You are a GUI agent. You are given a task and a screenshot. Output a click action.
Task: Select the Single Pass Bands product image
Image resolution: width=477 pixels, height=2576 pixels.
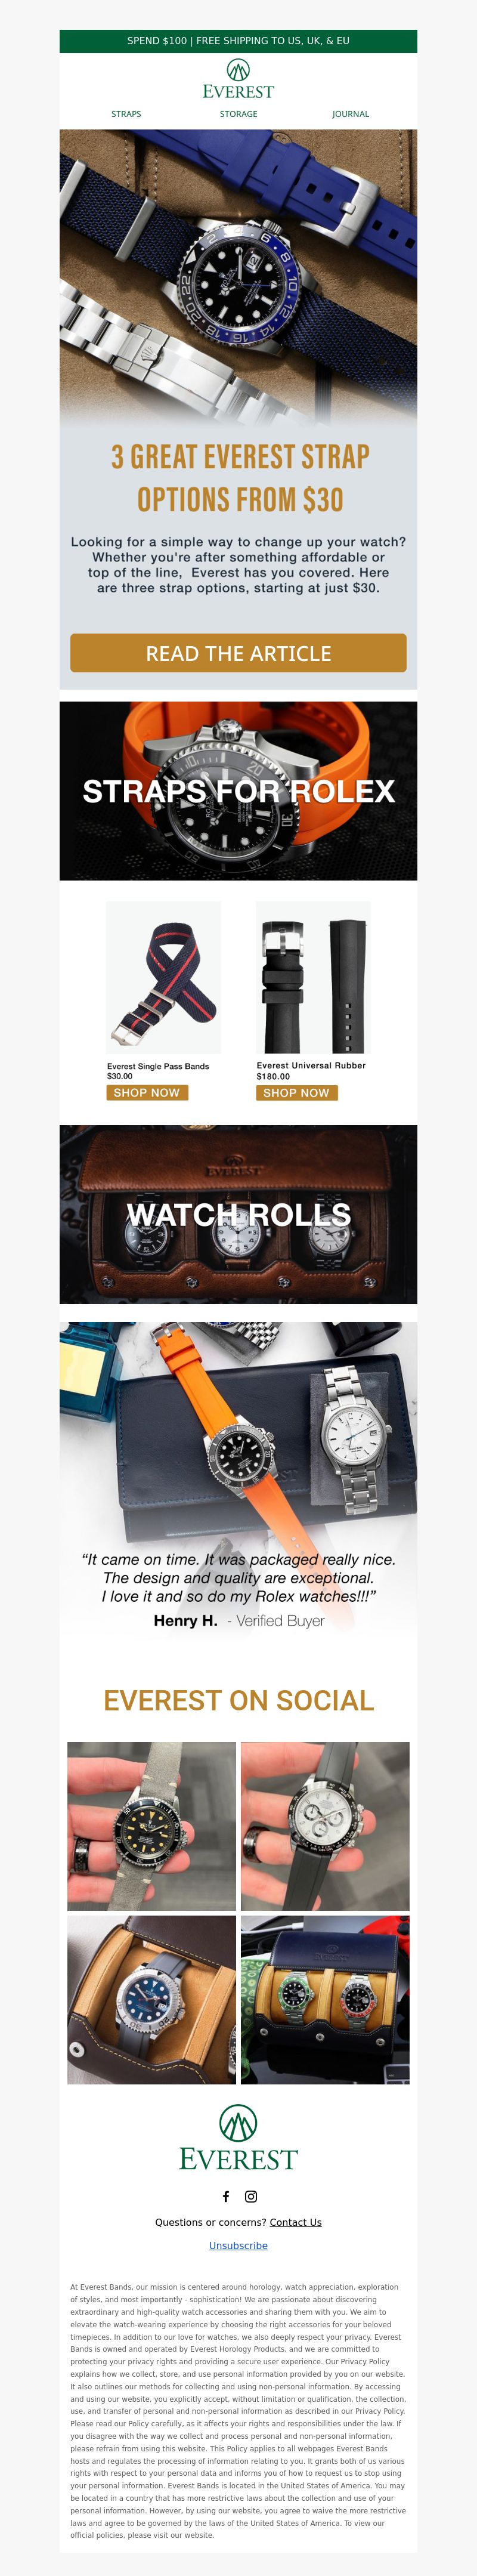pos(163,977)
